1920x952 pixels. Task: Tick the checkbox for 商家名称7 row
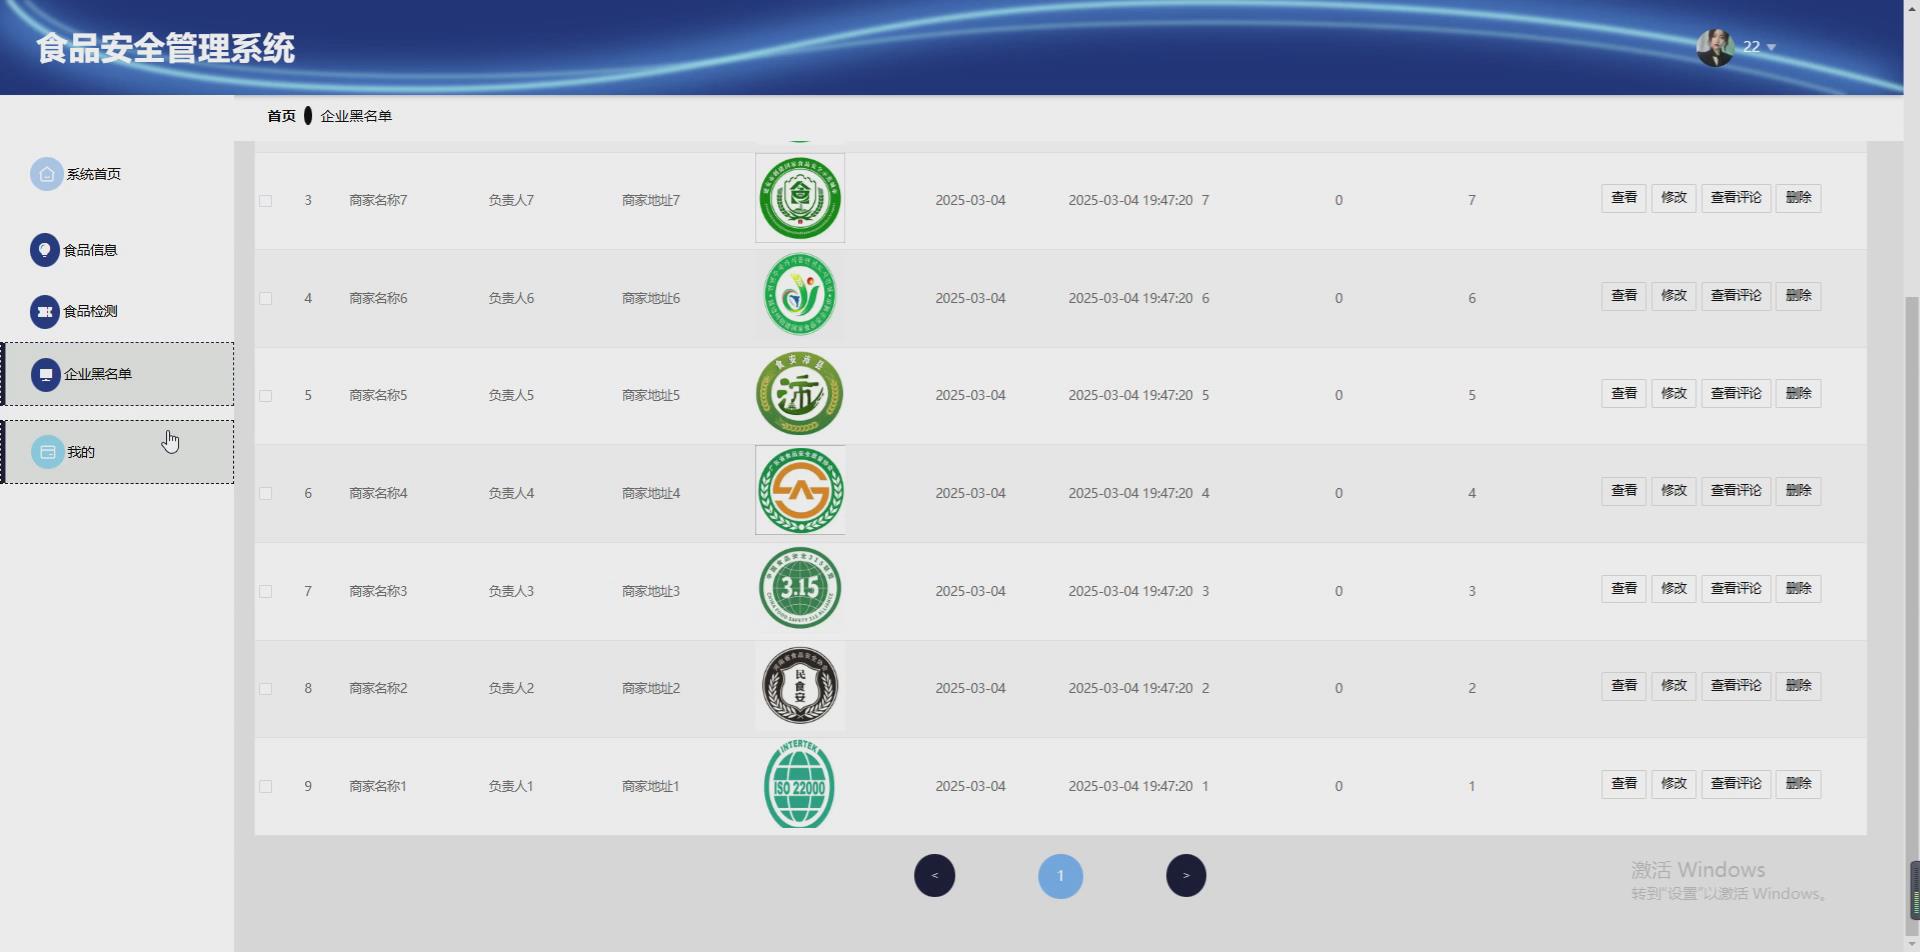(x=265, y=201)
